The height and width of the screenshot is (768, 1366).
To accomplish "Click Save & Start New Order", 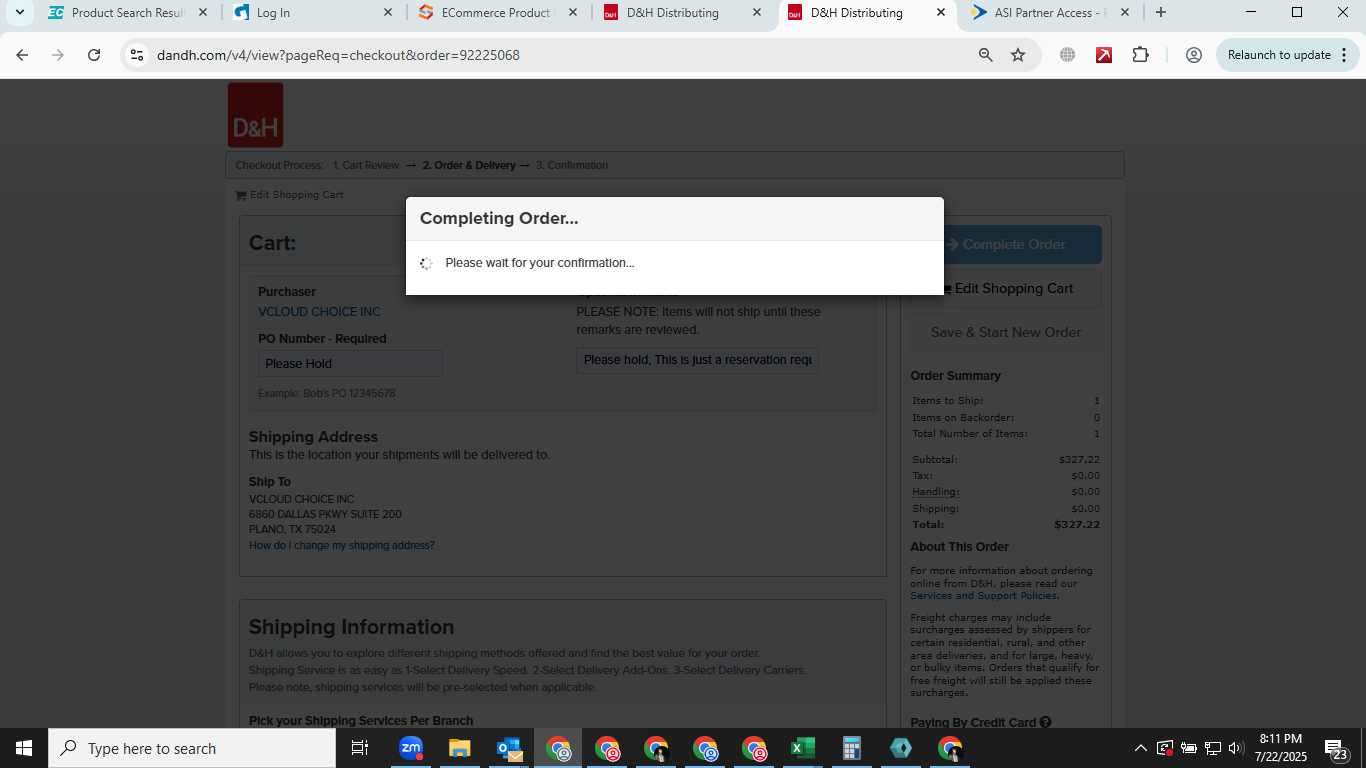I will pos(1005,332).
